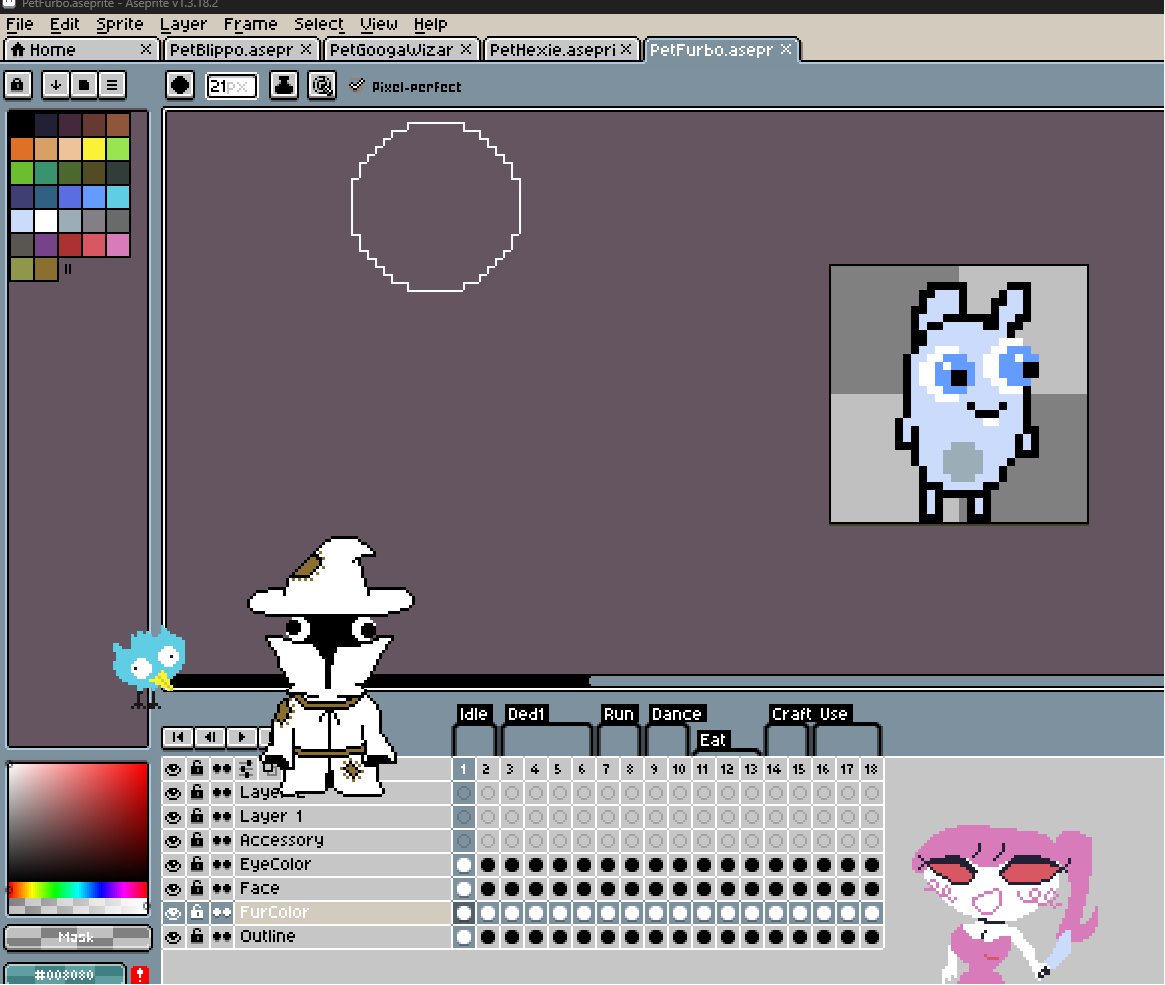The height and width of the screenshot is (985, 1165).
Task: Select the Eat animation tag
Action: (713, 740)
